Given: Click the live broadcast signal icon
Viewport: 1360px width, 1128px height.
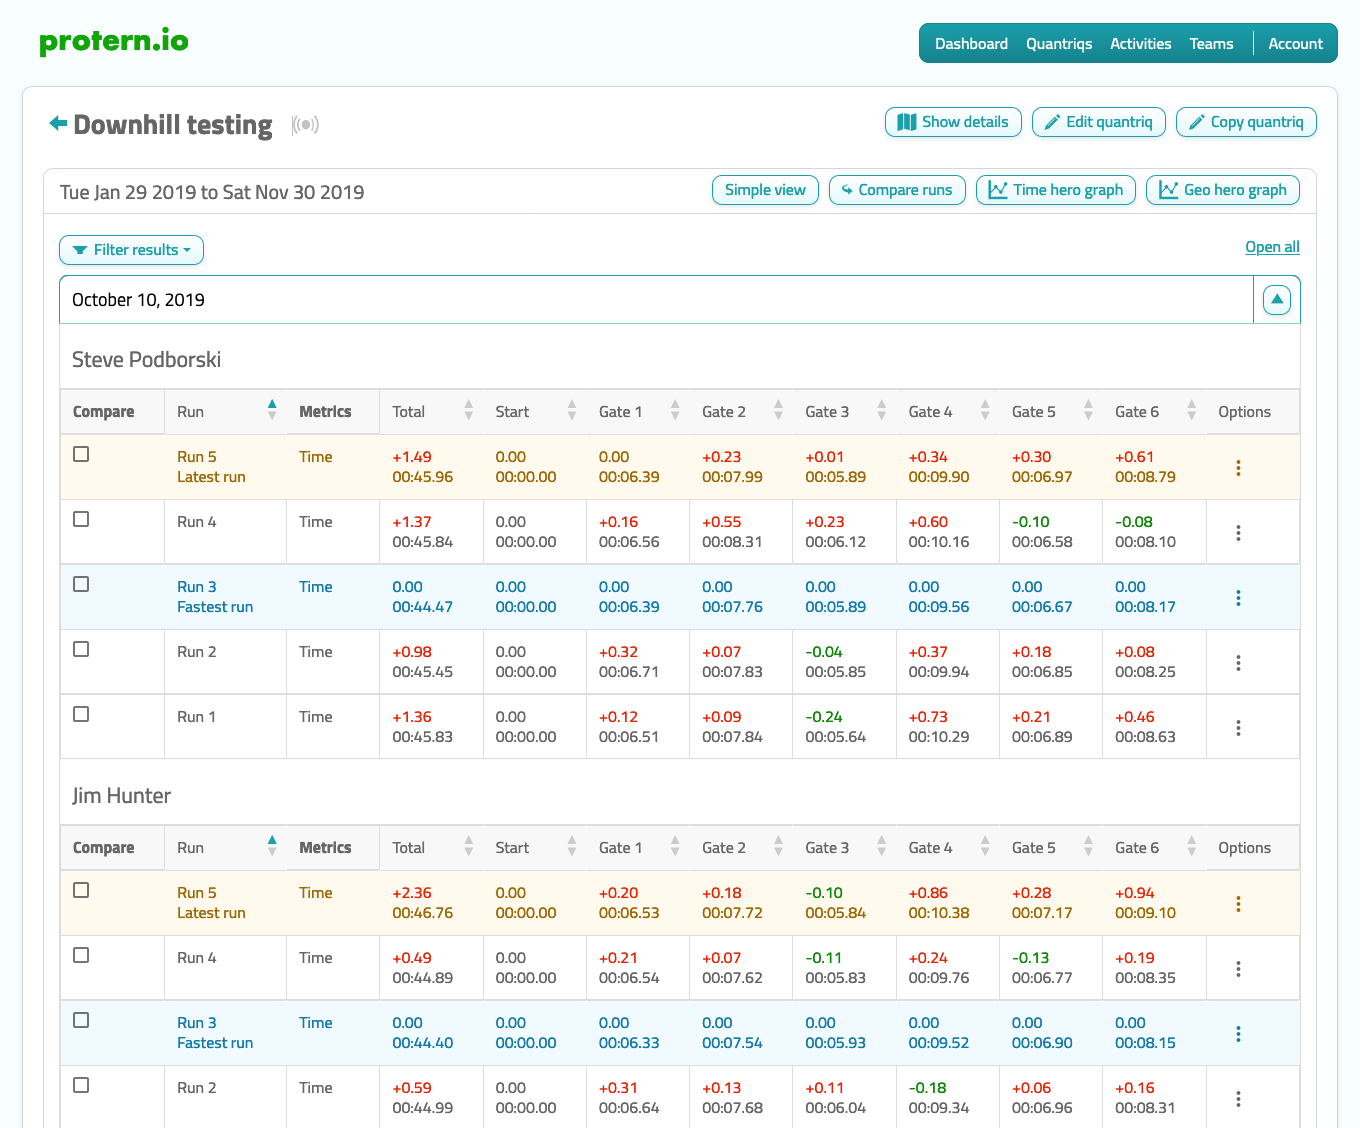Looking at the screenshot, I should coord(305,125).
